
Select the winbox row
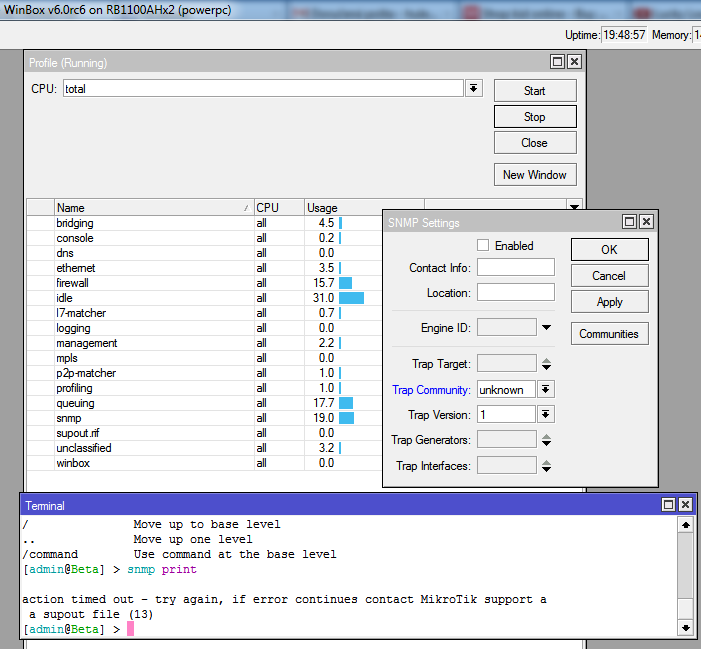(x=204, y=463)
